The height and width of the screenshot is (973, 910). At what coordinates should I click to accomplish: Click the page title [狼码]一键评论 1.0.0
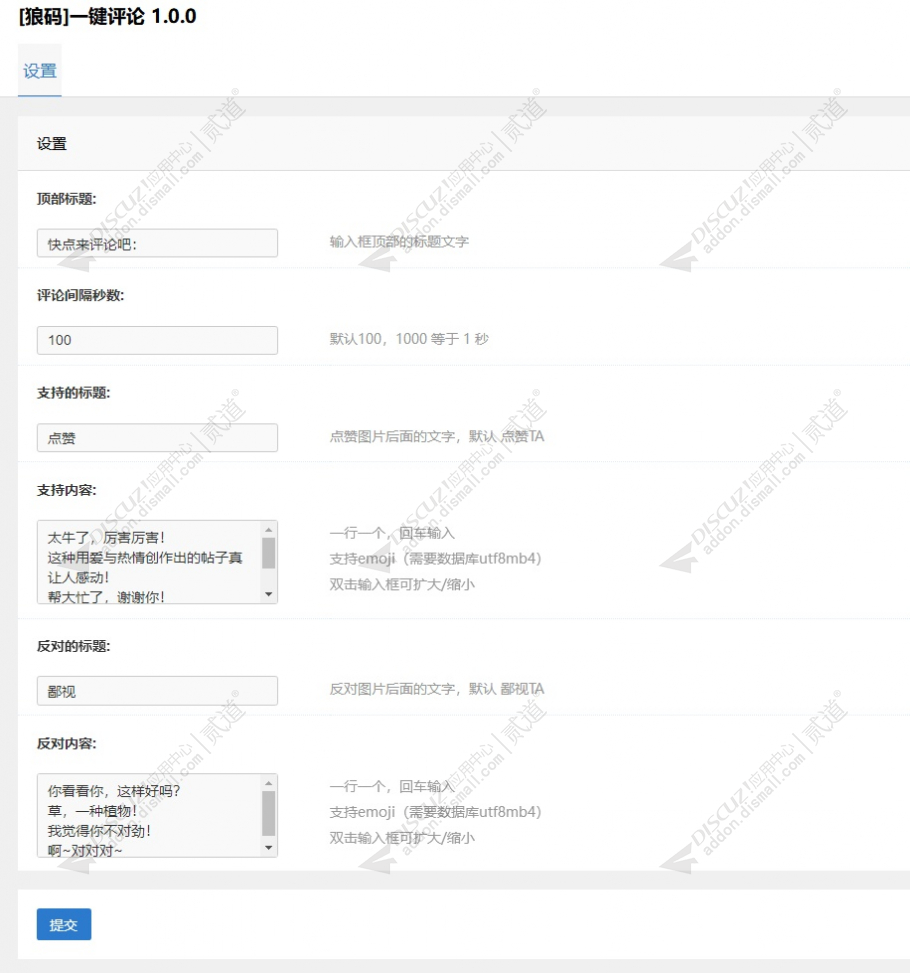pos(107,16)
